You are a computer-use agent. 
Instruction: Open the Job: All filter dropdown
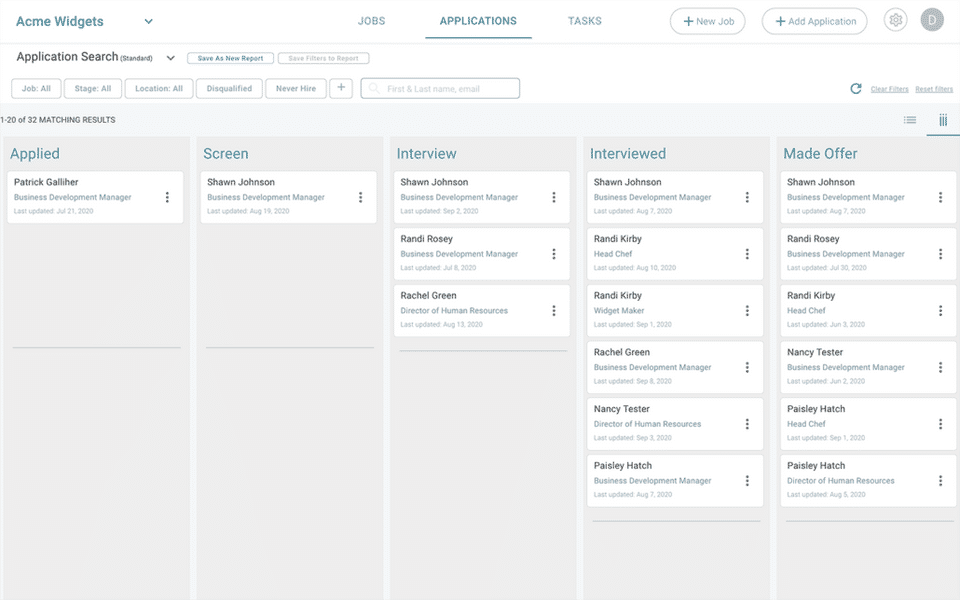coord(36,88)
